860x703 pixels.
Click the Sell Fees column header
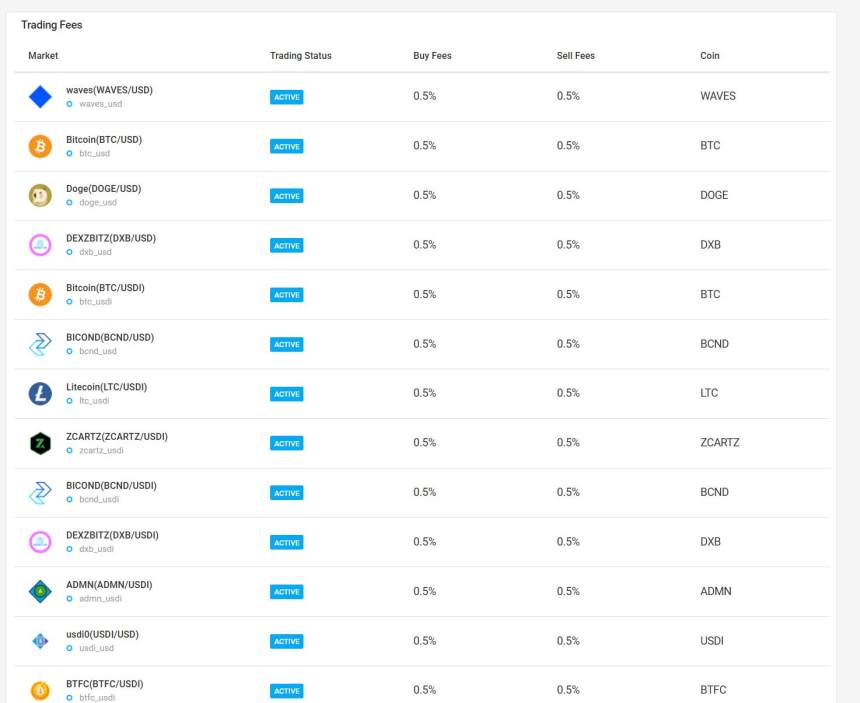click(x=575, y=56)
